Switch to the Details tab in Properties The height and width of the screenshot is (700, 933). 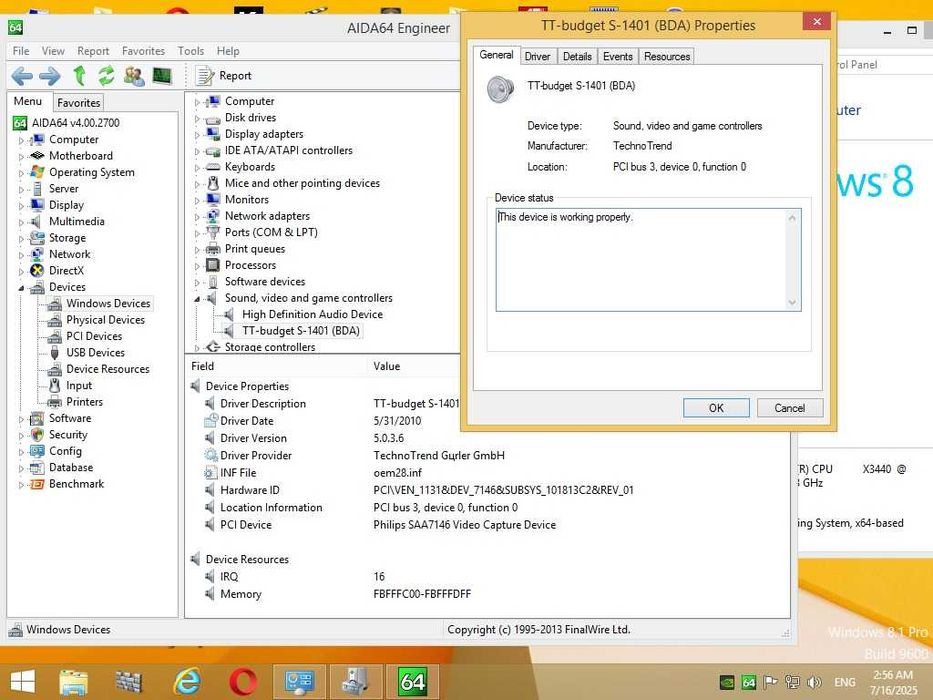click(577, 57)
